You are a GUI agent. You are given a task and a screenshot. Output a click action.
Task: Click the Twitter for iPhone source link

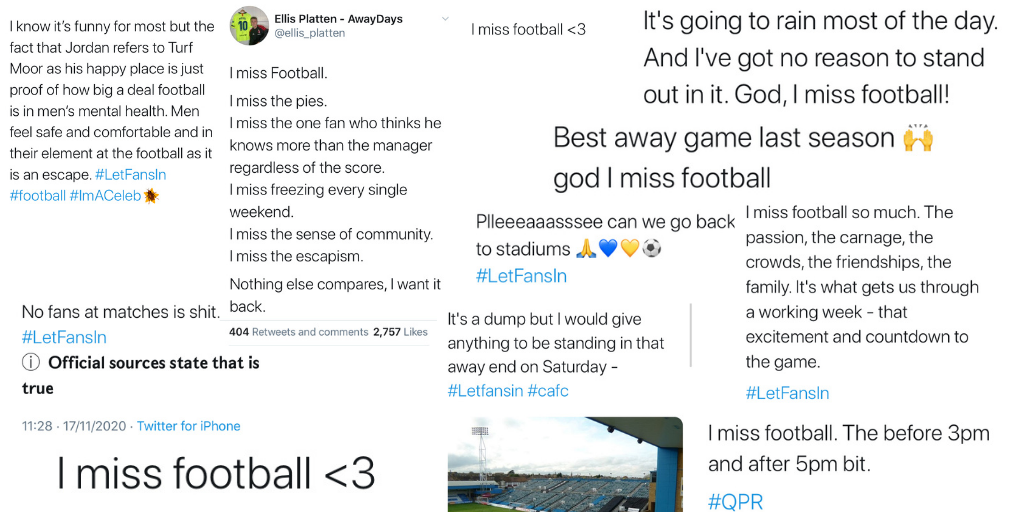click(x=188, y=426)
